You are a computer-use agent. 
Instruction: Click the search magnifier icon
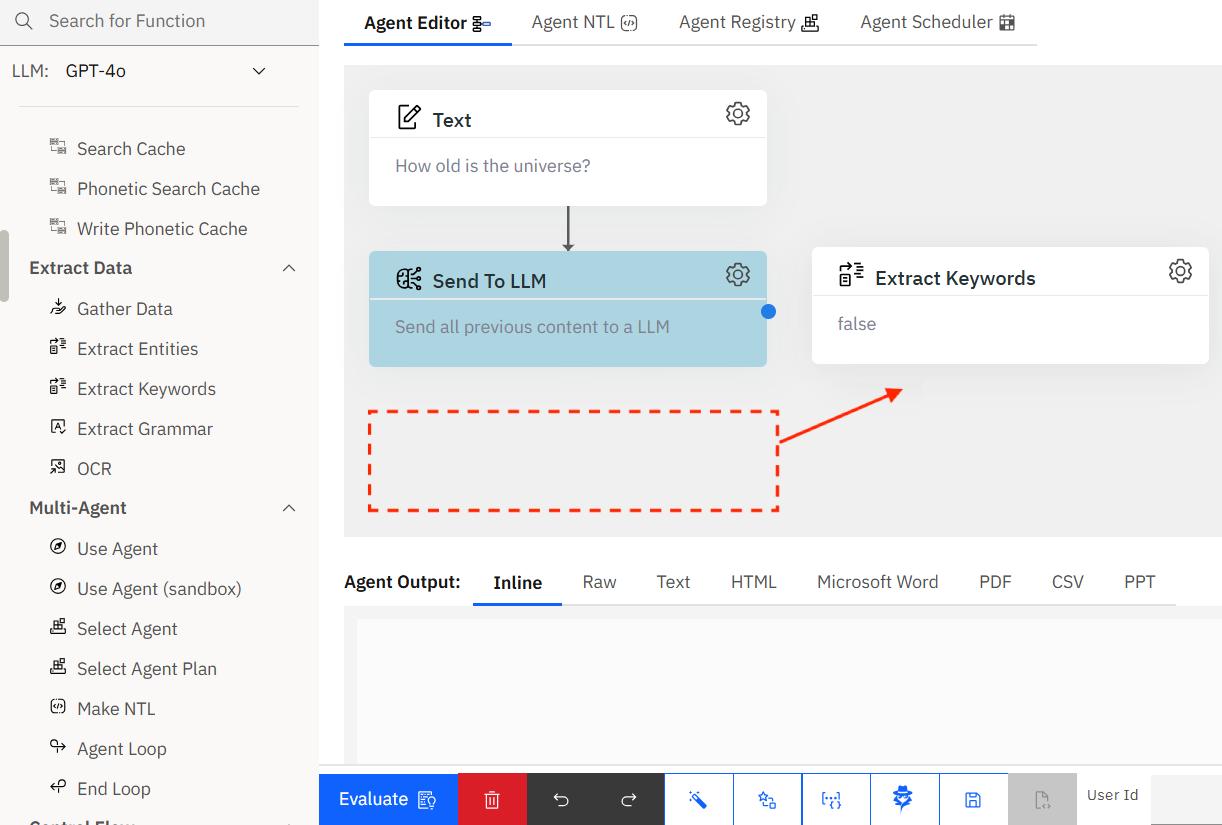coord(24,21)
